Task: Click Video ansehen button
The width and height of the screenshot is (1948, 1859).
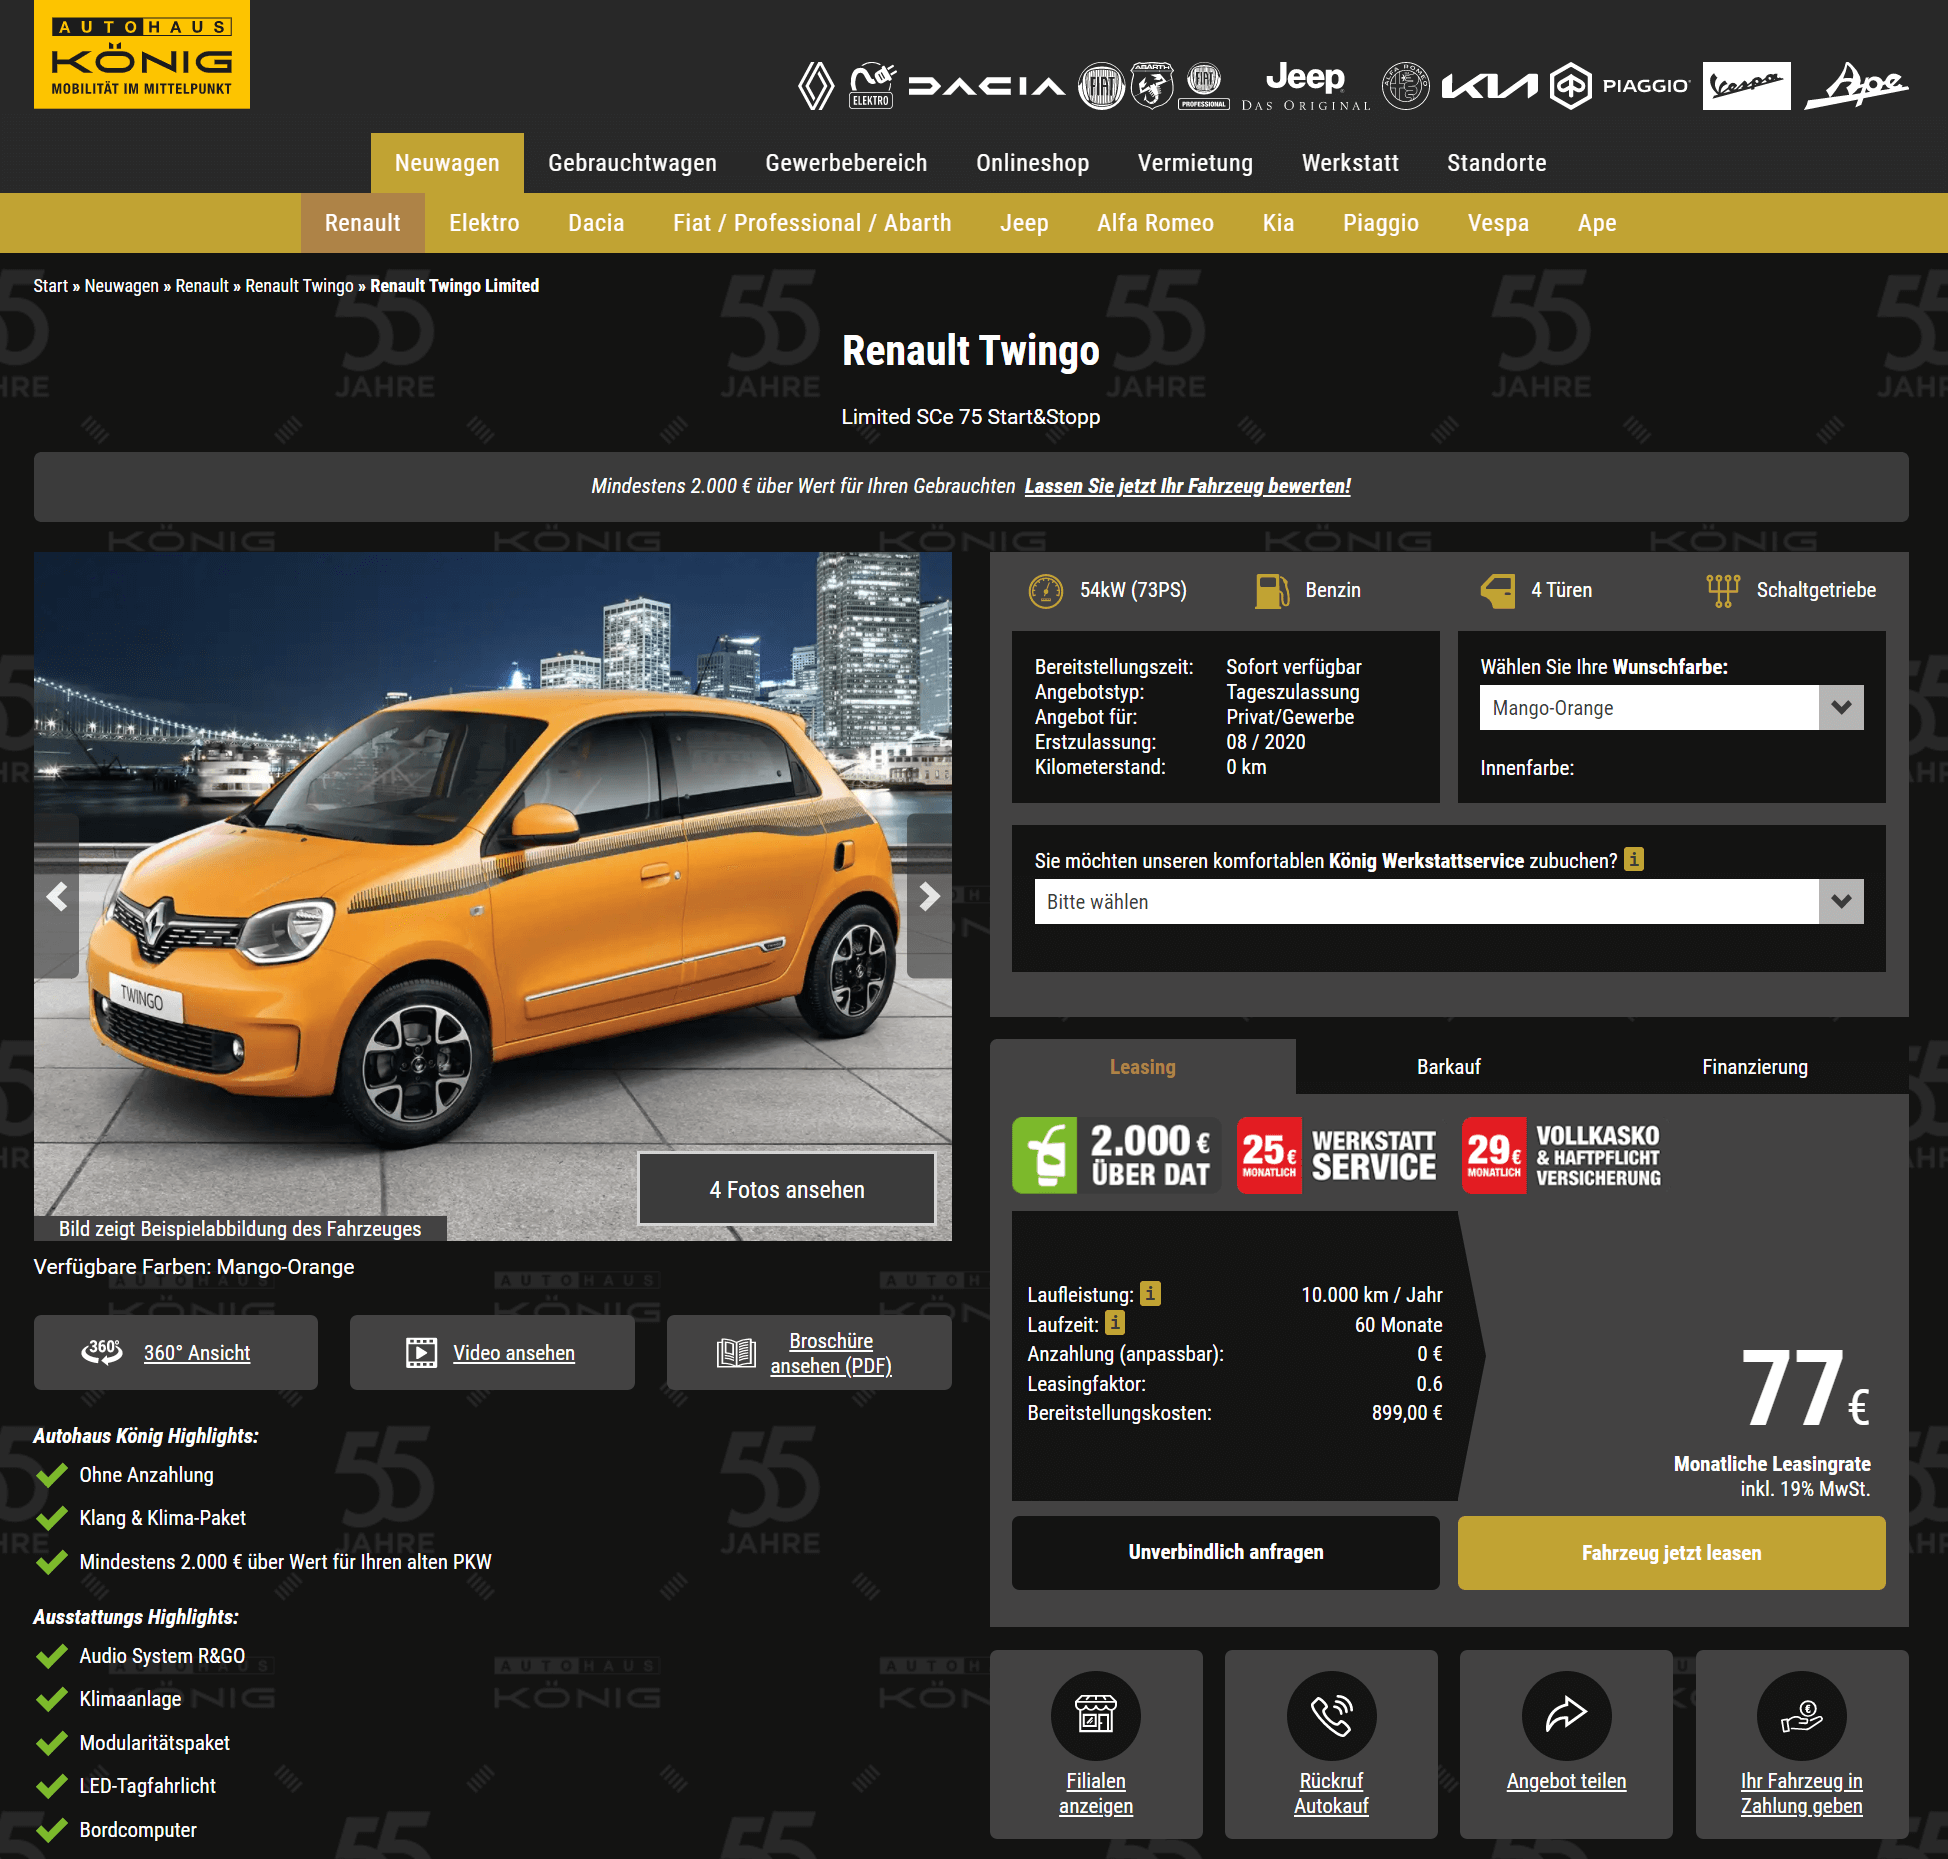Action: [x=492, y=1353]
